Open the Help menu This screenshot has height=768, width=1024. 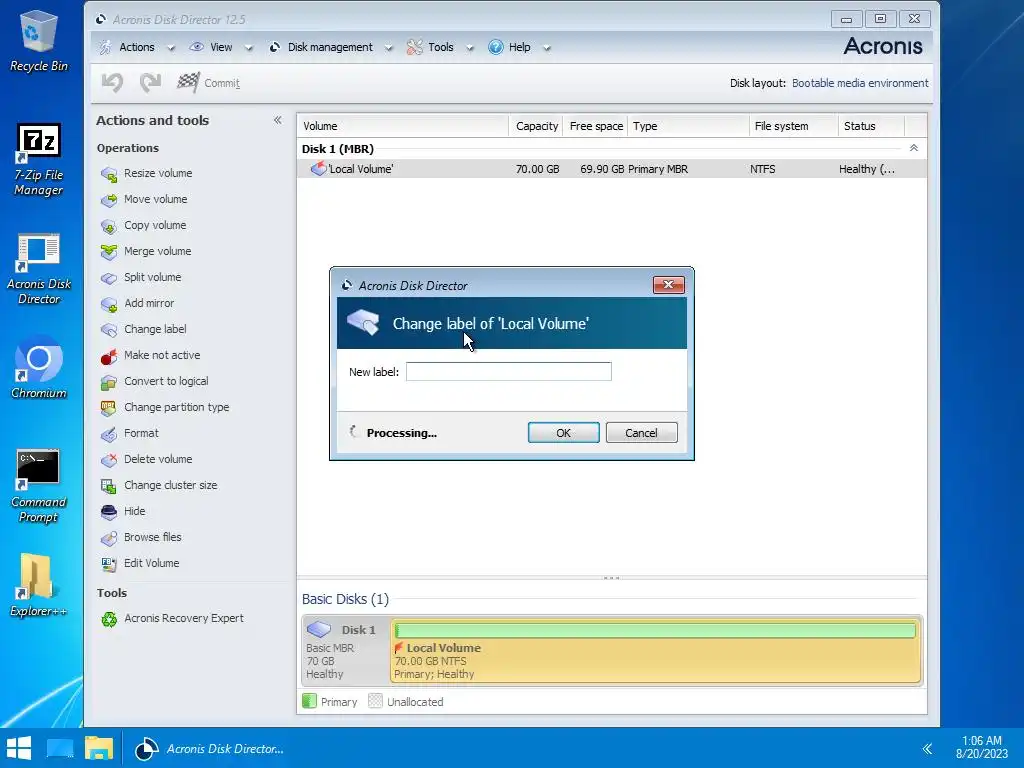(x=510, y=47)
